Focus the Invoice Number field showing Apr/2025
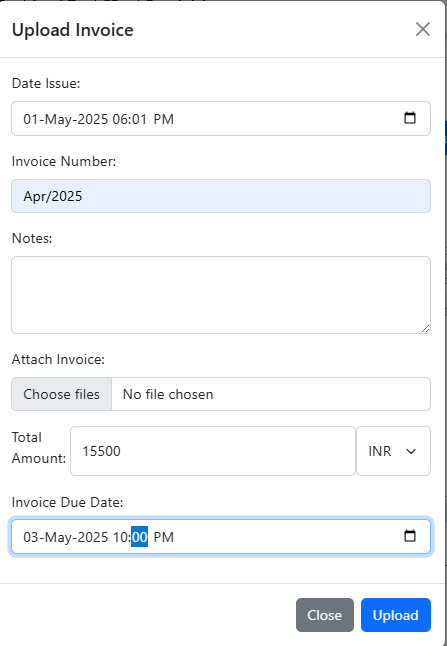The image size is (447, 646). pos(221,196)
